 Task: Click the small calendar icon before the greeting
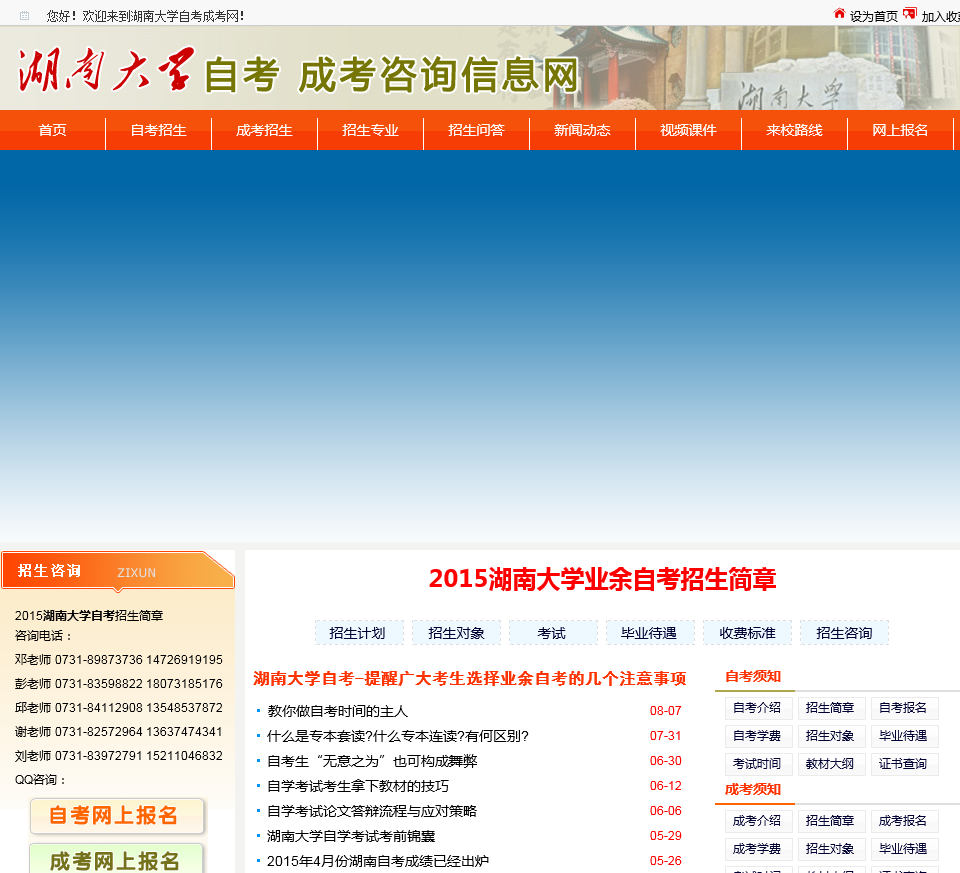pos(24,16)
